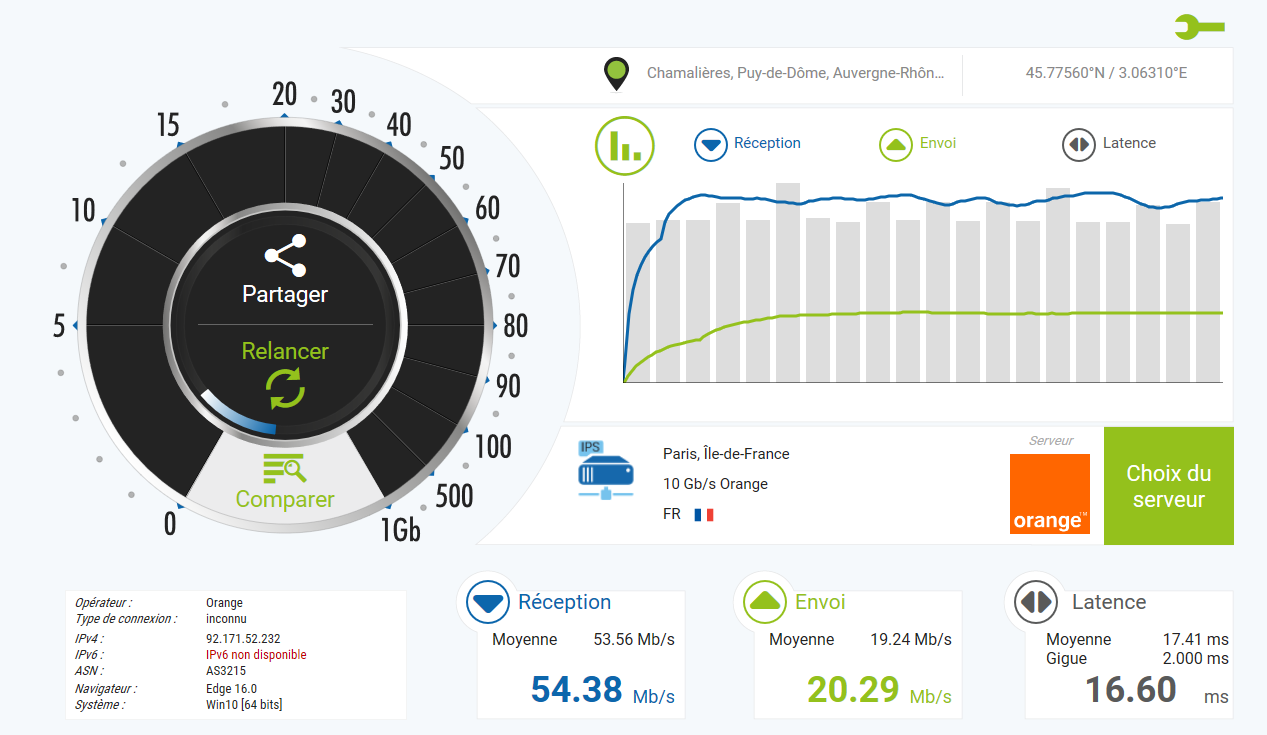Click the latency result 16.60 ms
This screenshot has height=735, width=1267.
(x=1156, y=690)
